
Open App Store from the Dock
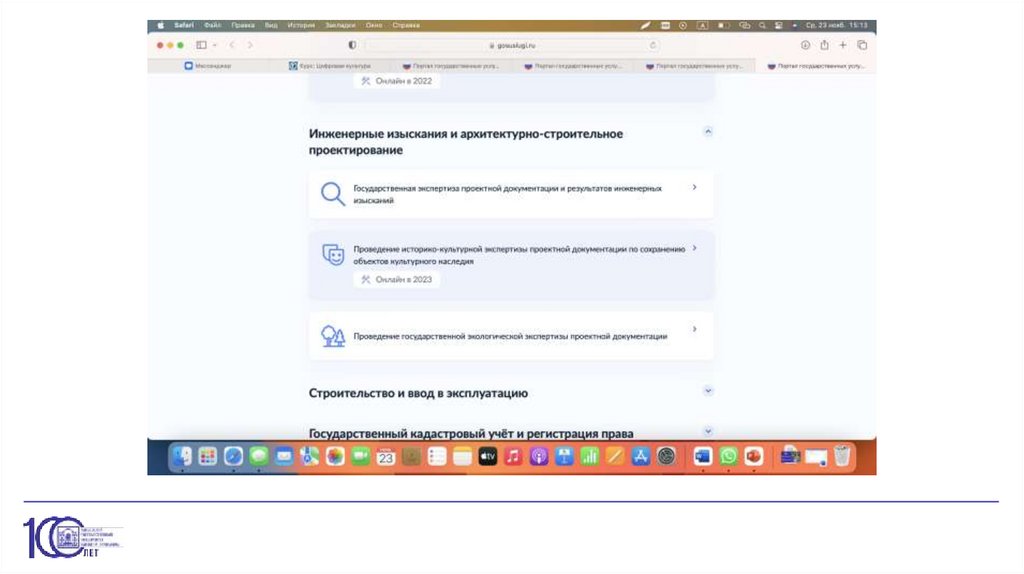point(641,456)
